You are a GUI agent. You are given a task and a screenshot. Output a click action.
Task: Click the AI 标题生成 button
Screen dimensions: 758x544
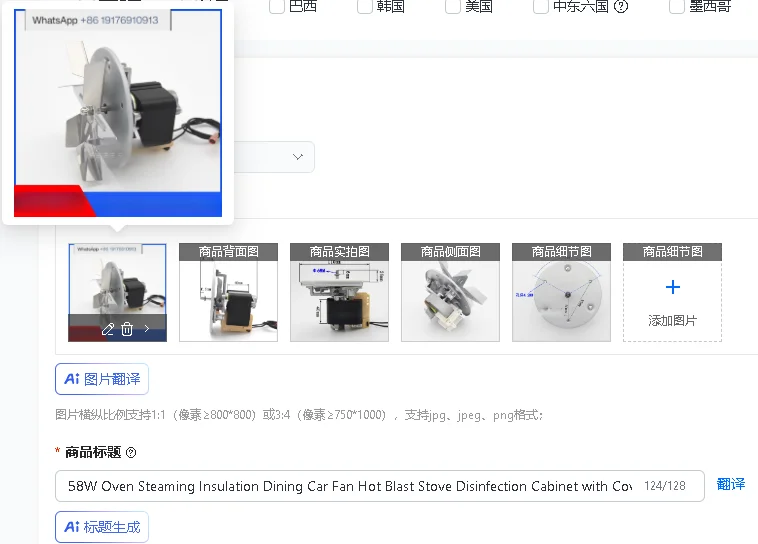pyautogui.click(x=102, y=527)
